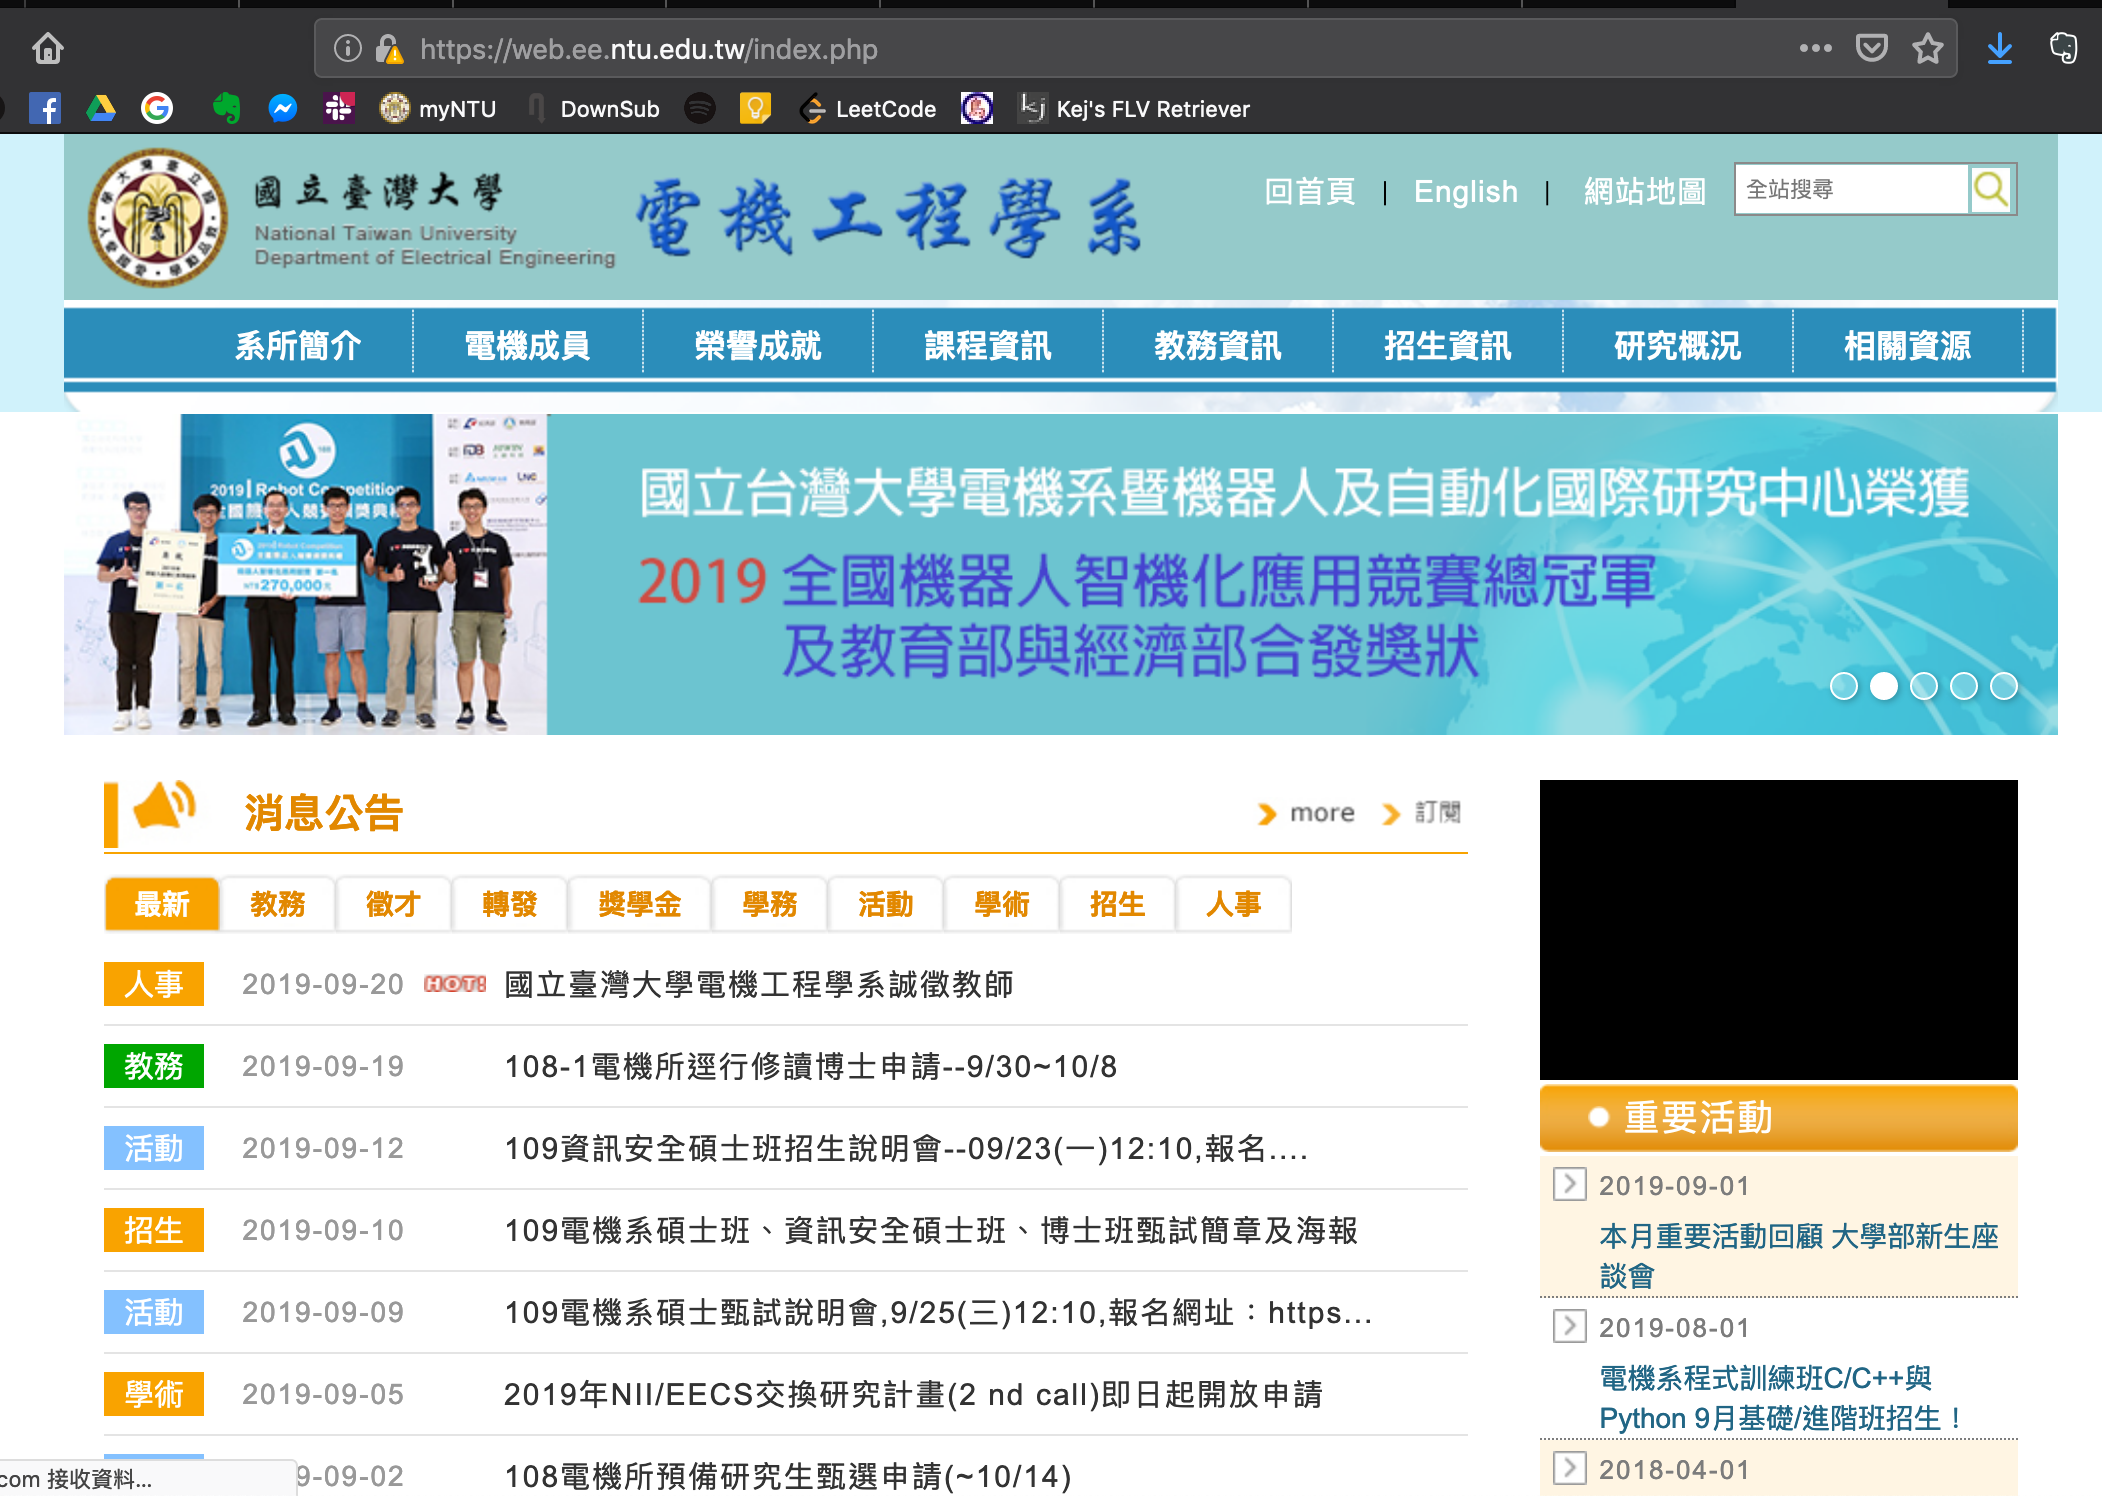Screen dimensions: 2102x1496
Task: Click the Firefox downloads arrow icon
Action: [1999, 48]
